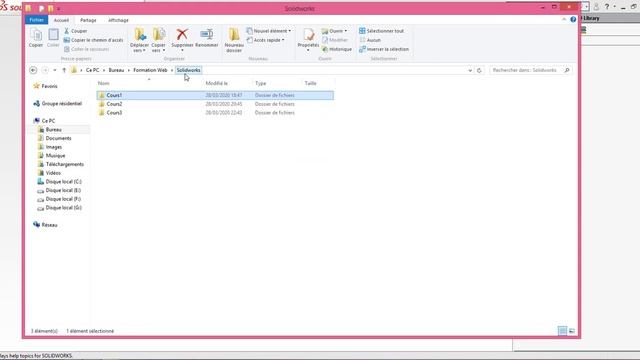Click the Copier icon in the ribbon
The width and height of the screenshot is (640, 360).
point(36,38)
